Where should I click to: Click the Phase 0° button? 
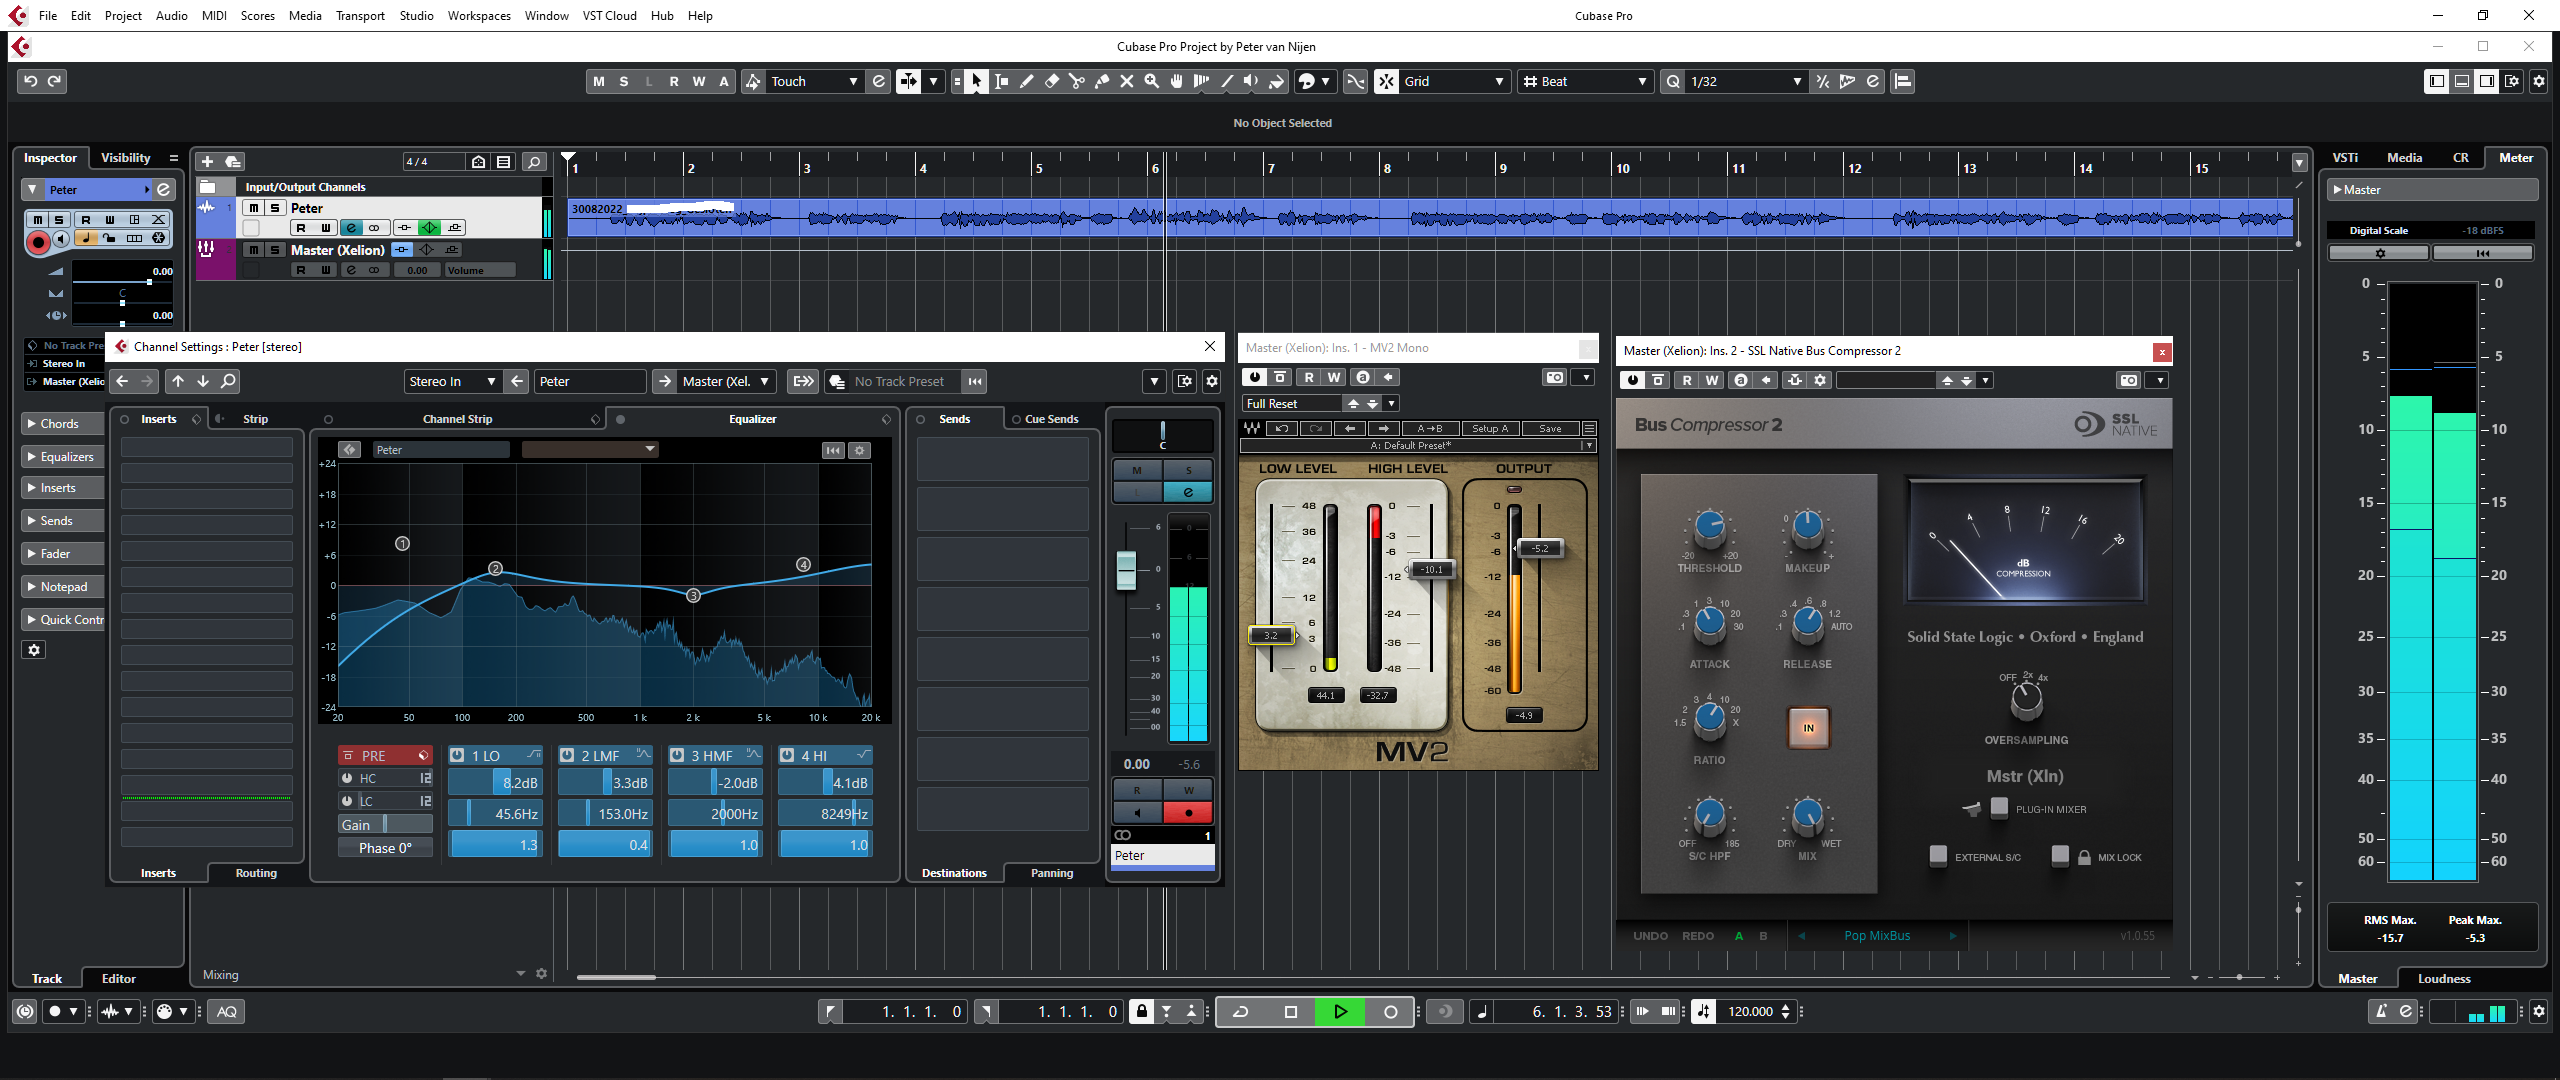tap(385, 848)
